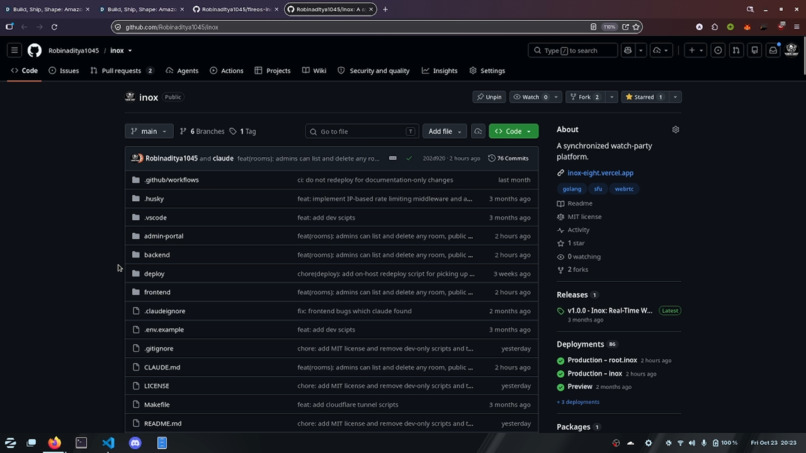This screenshot has height=453, width=806.
Task: Click the Go to file search field
Action: (361, 131)
